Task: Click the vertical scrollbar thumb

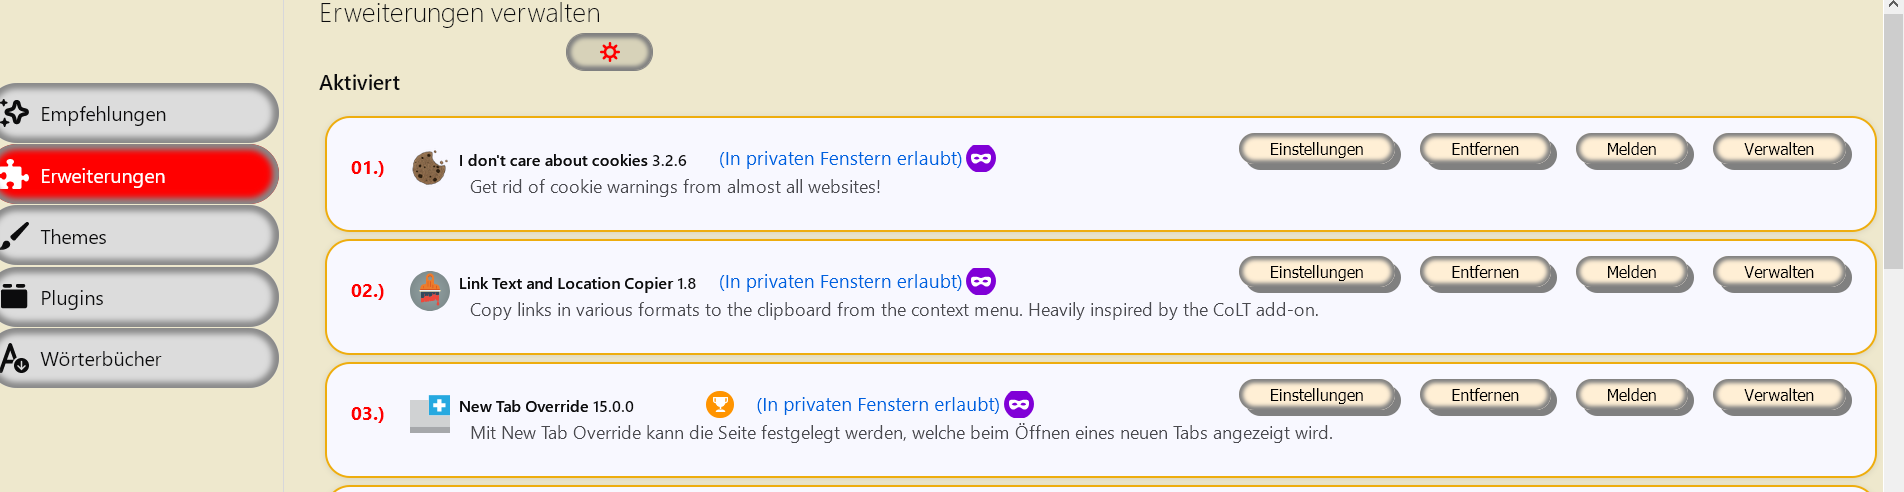Action: 1893,140
